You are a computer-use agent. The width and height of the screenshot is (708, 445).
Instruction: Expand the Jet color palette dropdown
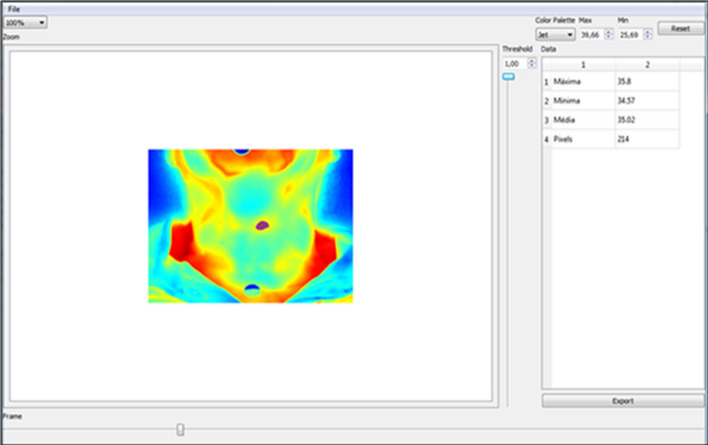click(x=555, y=34)
